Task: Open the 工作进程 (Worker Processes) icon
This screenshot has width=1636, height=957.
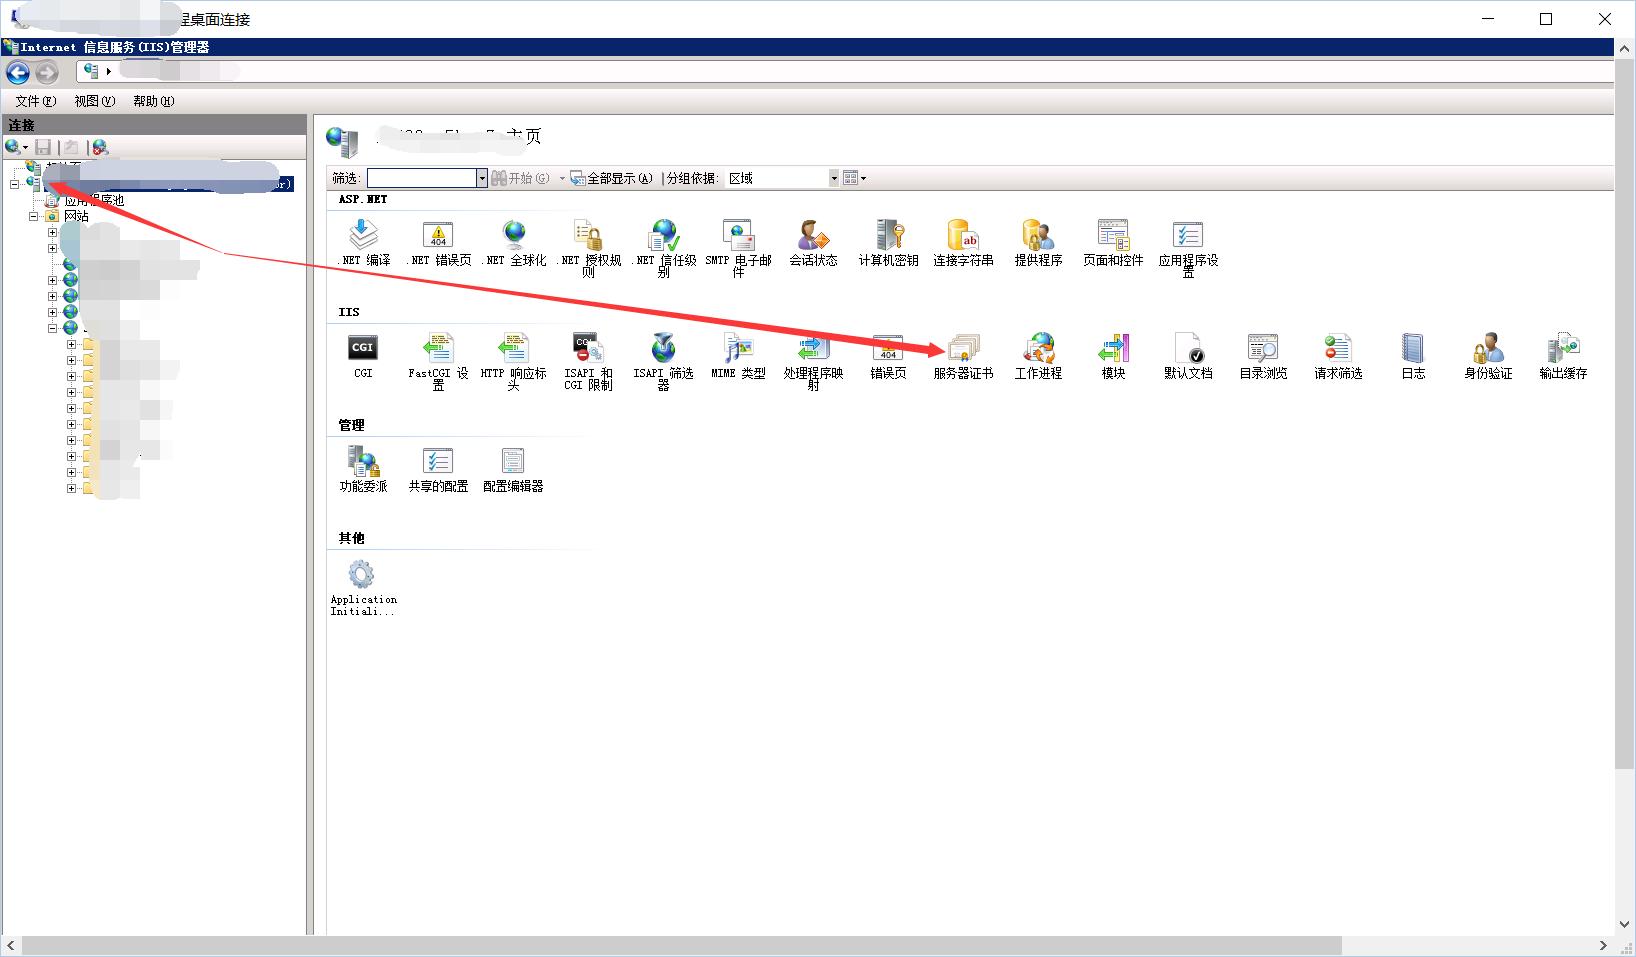Action: click(1038, 350)
